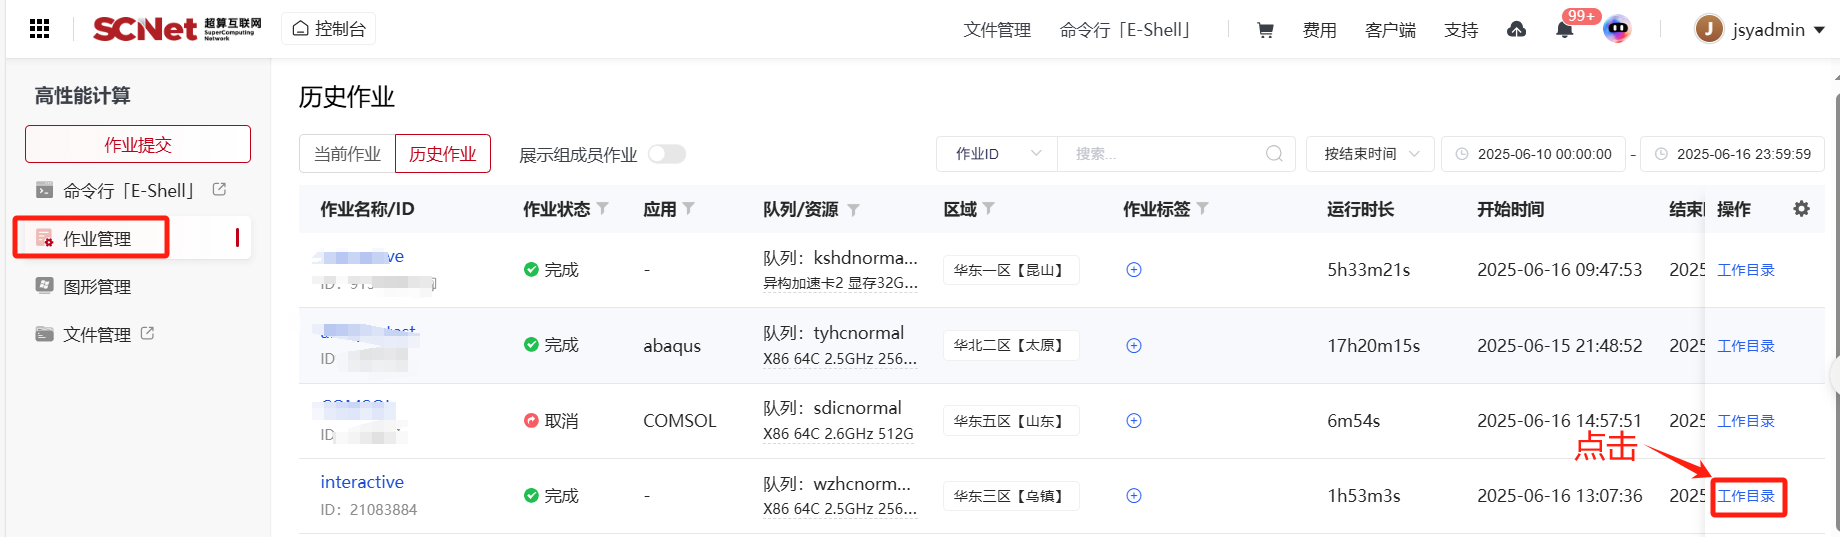Filter by 作业状态 column funnel icon

pos(603,209)
